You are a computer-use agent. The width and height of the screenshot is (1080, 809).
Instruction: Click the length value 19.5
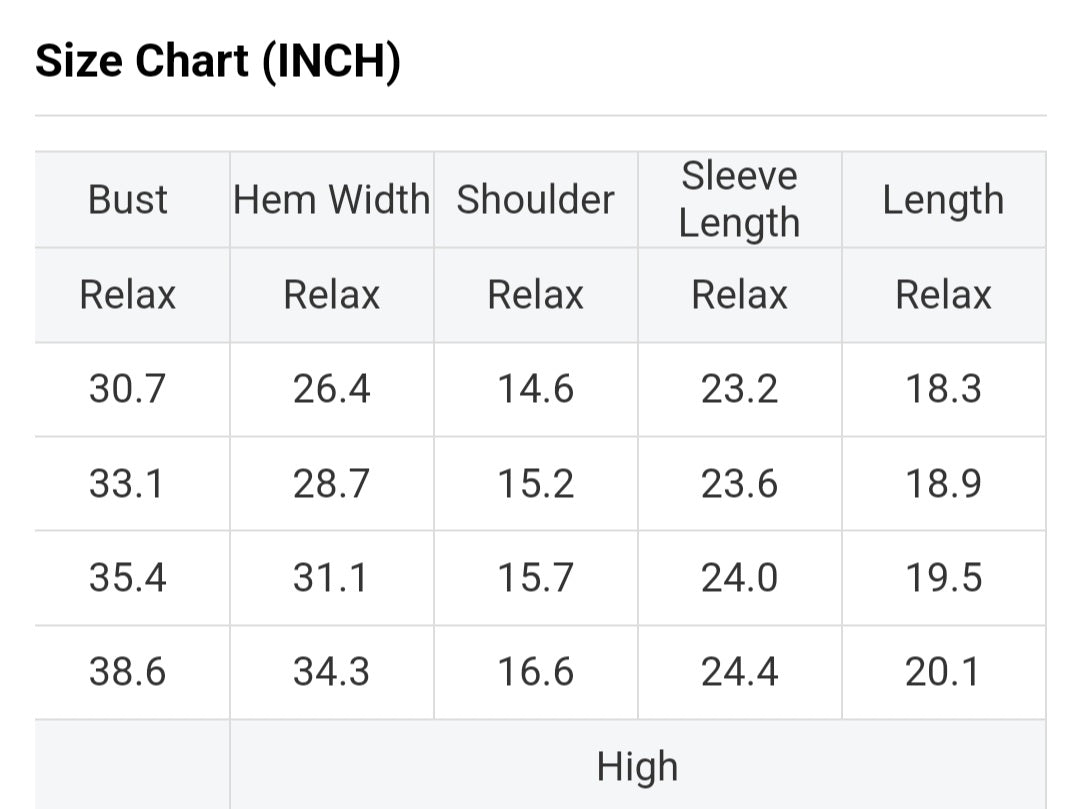943,578
